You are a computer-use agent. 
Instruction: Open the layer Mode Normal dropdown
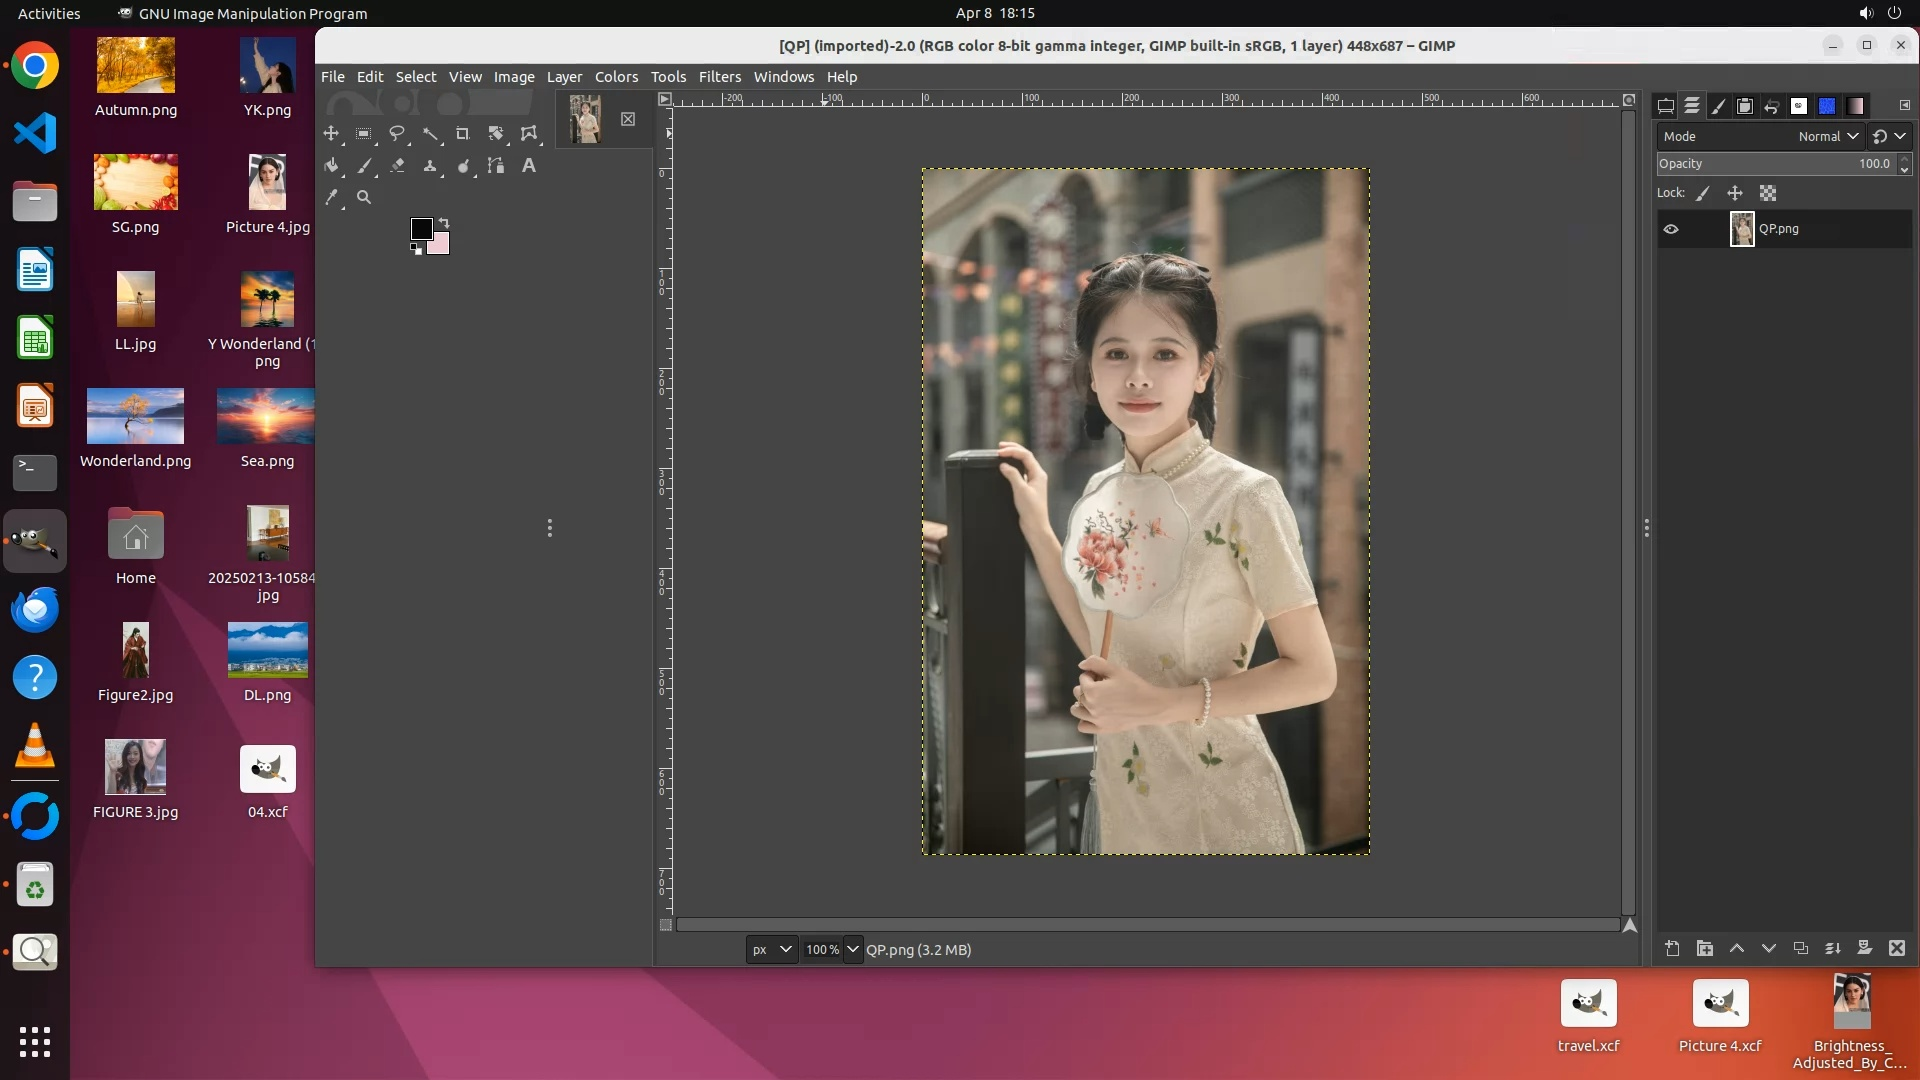(1828, 136)
